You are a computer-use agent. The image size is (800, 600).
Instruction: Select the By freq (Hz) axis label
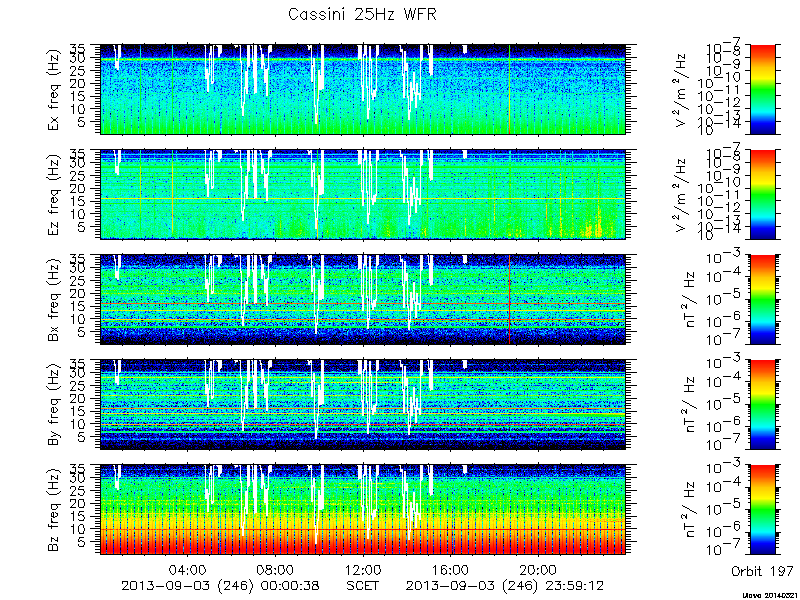point(55,405)
